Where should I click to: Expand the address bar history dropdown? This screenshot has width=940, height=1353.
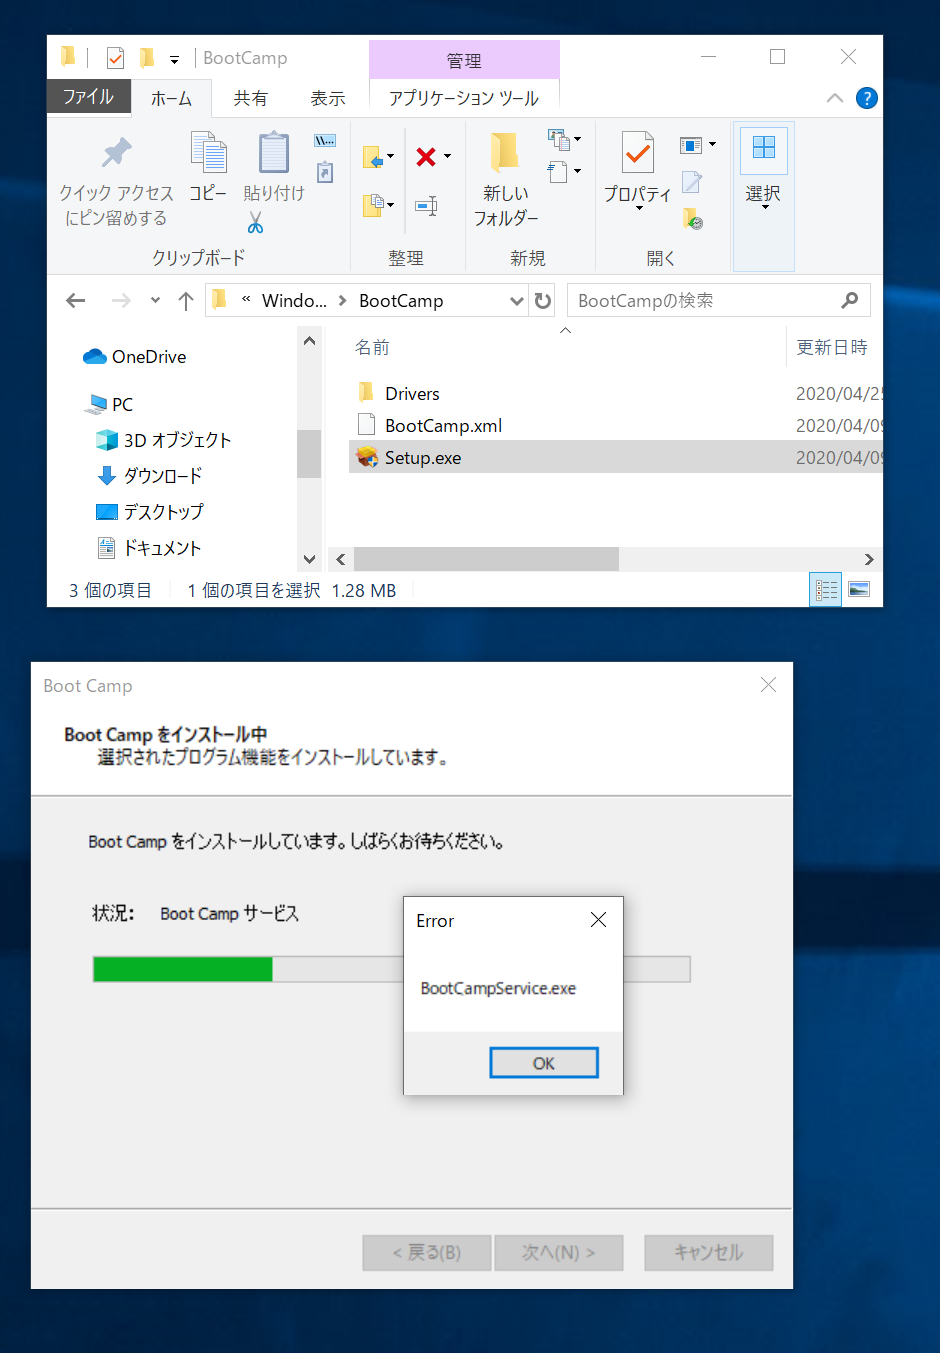(x=517, y=301)
